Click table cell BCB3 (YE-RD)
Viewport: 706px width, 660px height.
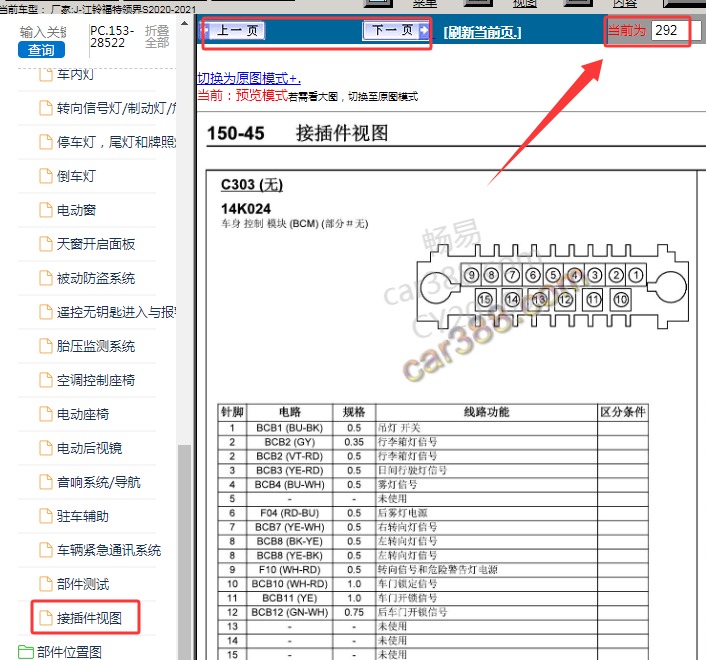tap(290, 470)
